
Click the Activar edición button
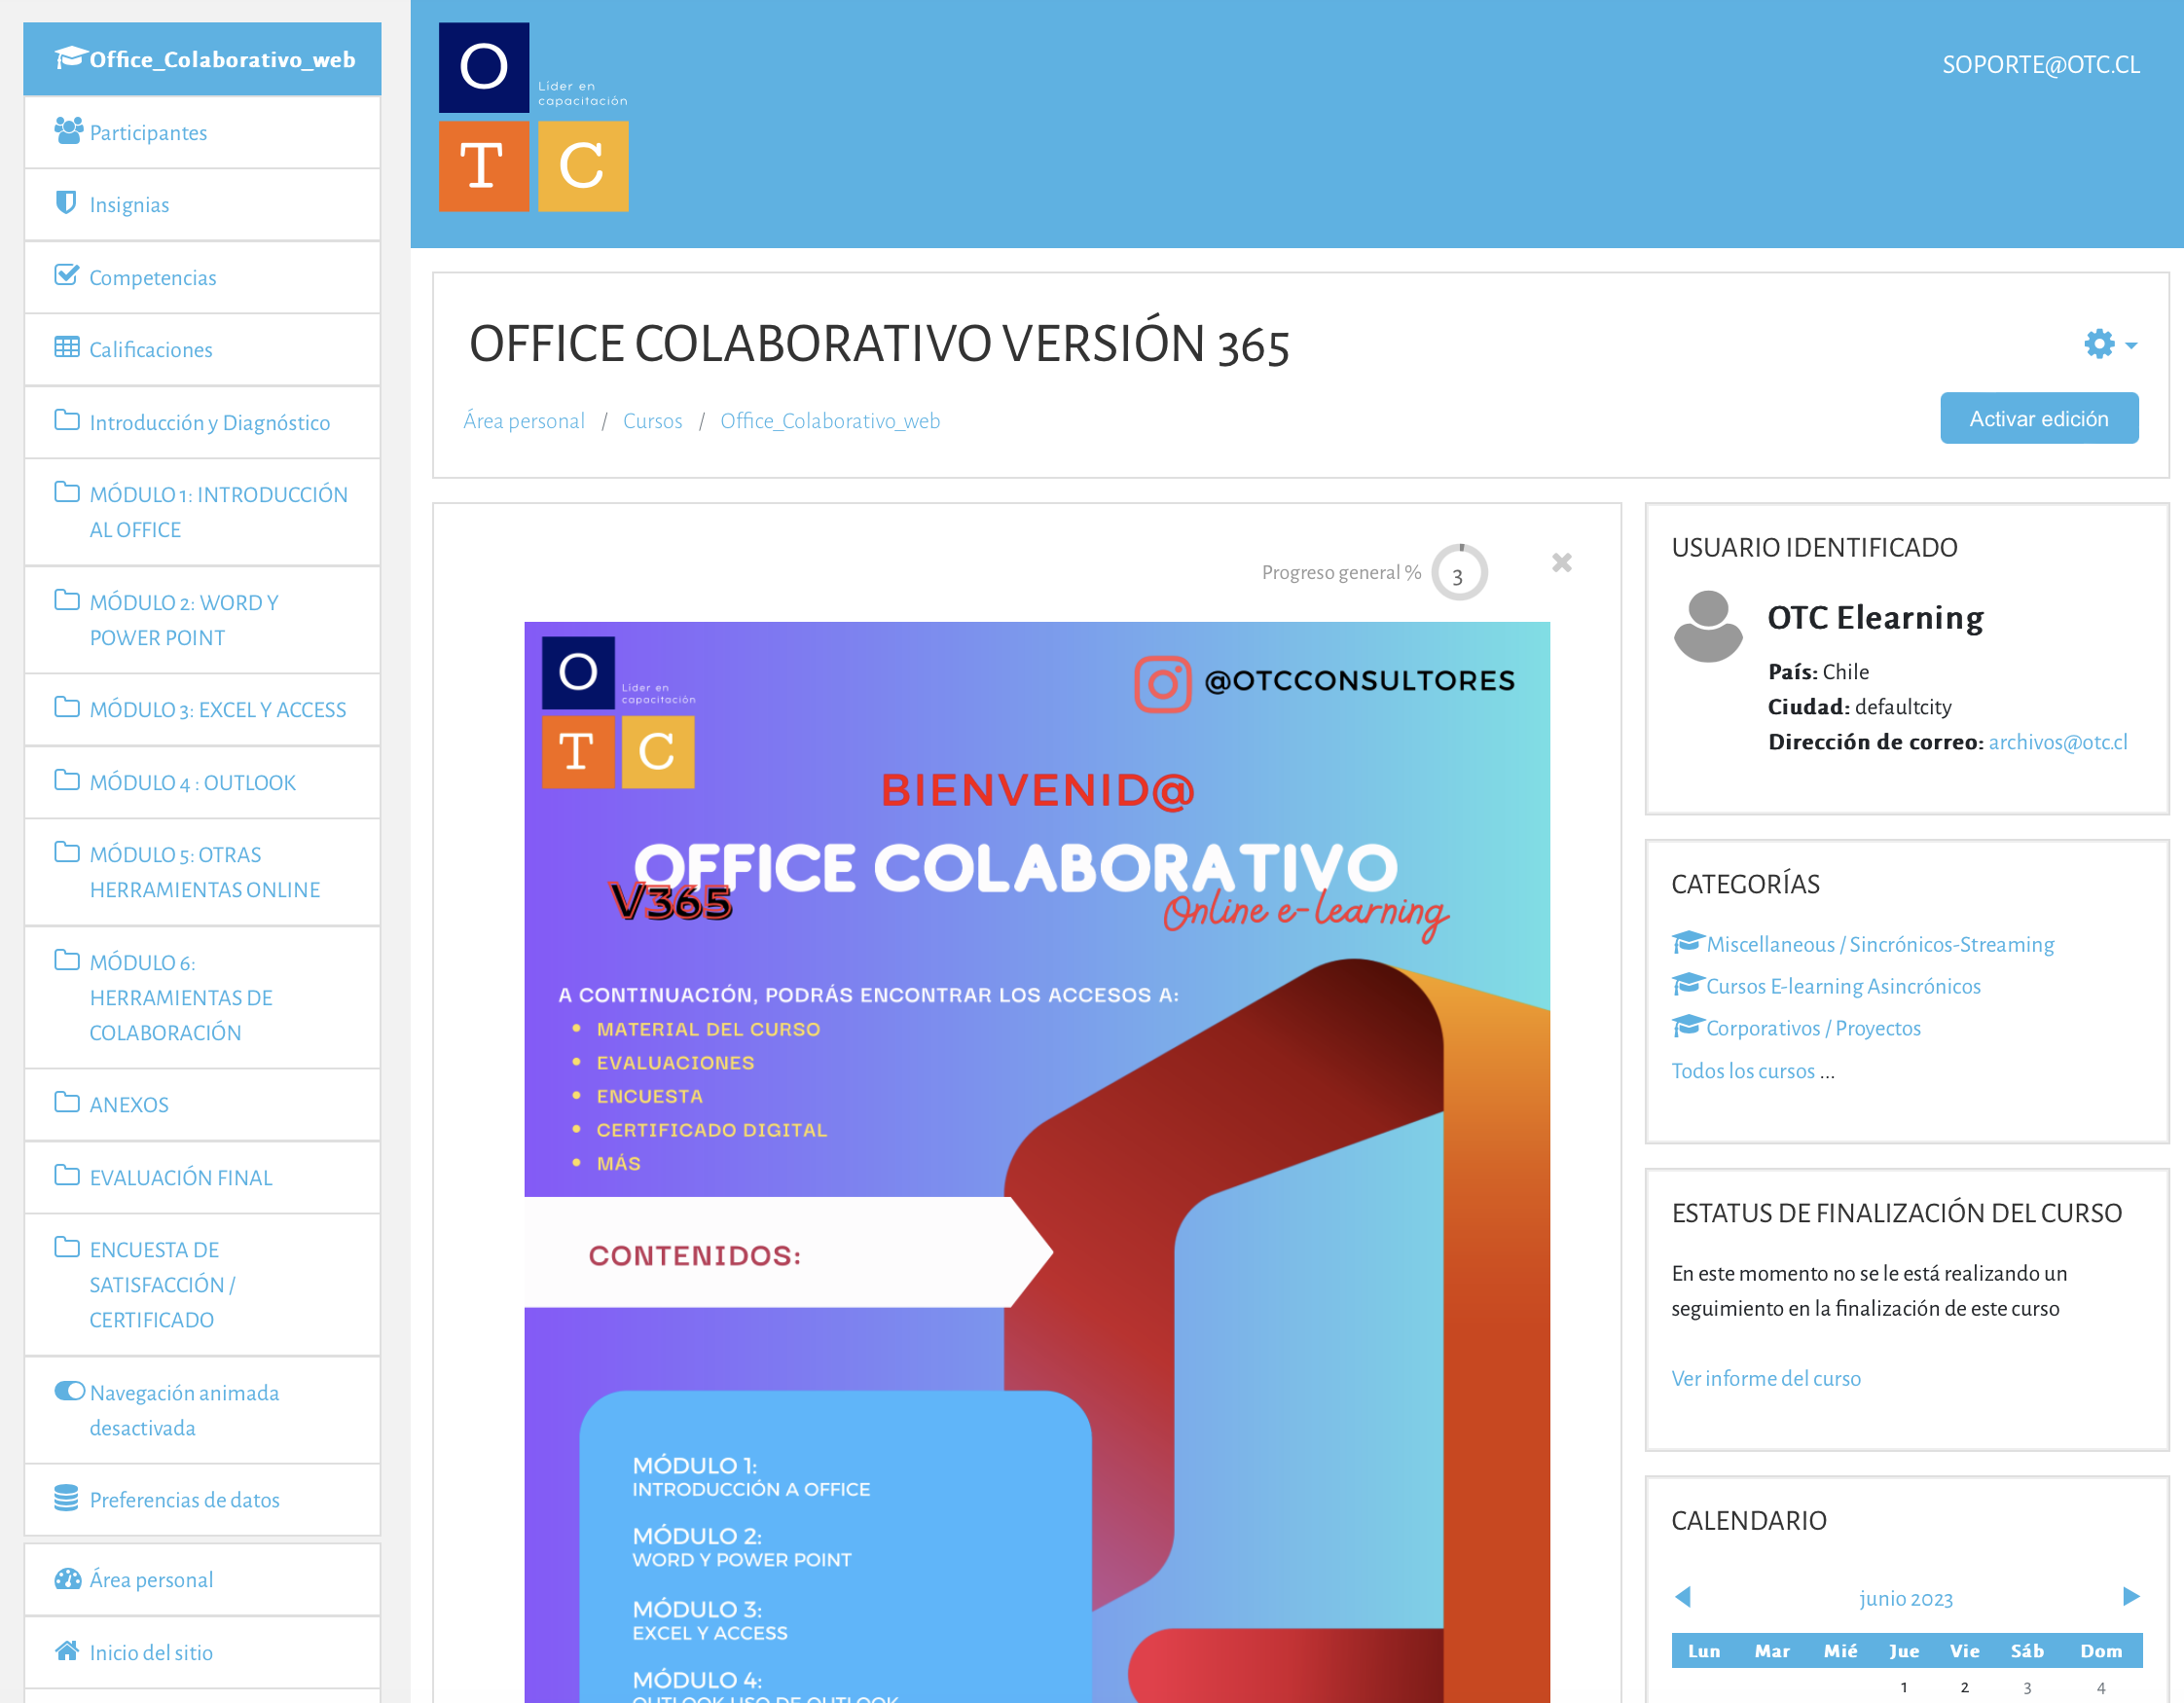2039,418
